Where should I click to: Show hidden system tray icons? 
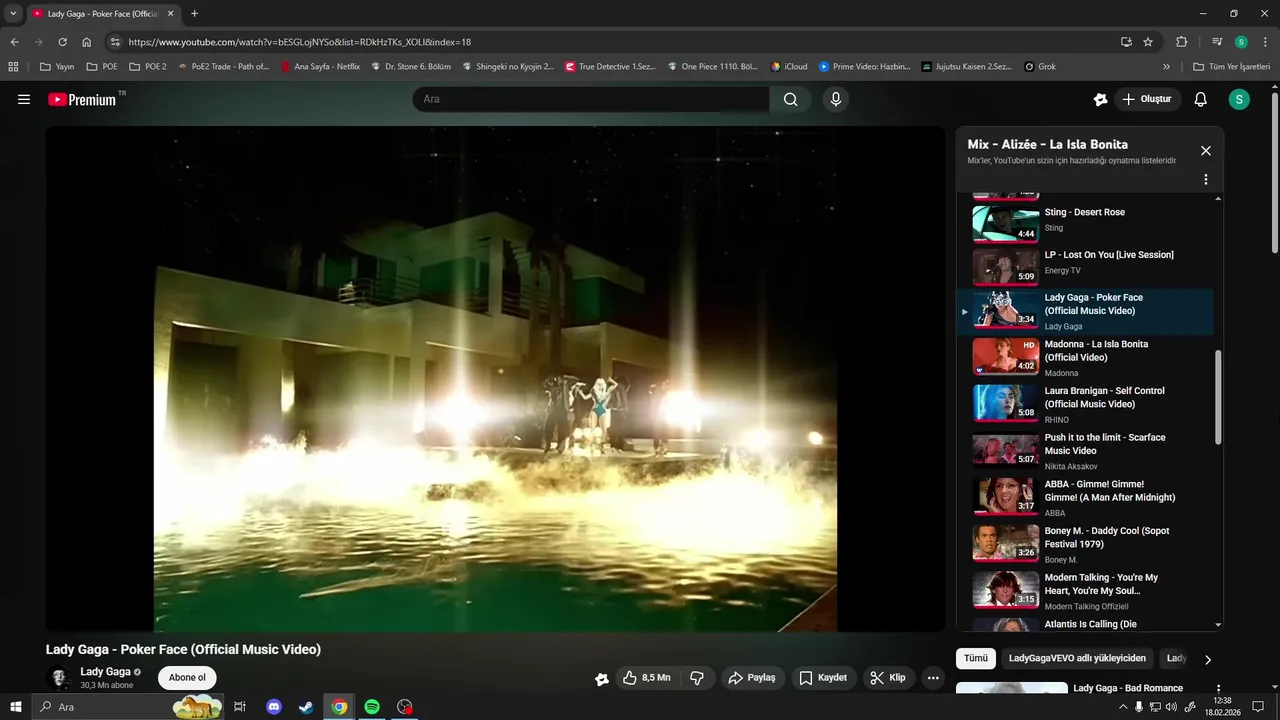coord(1123,707)
